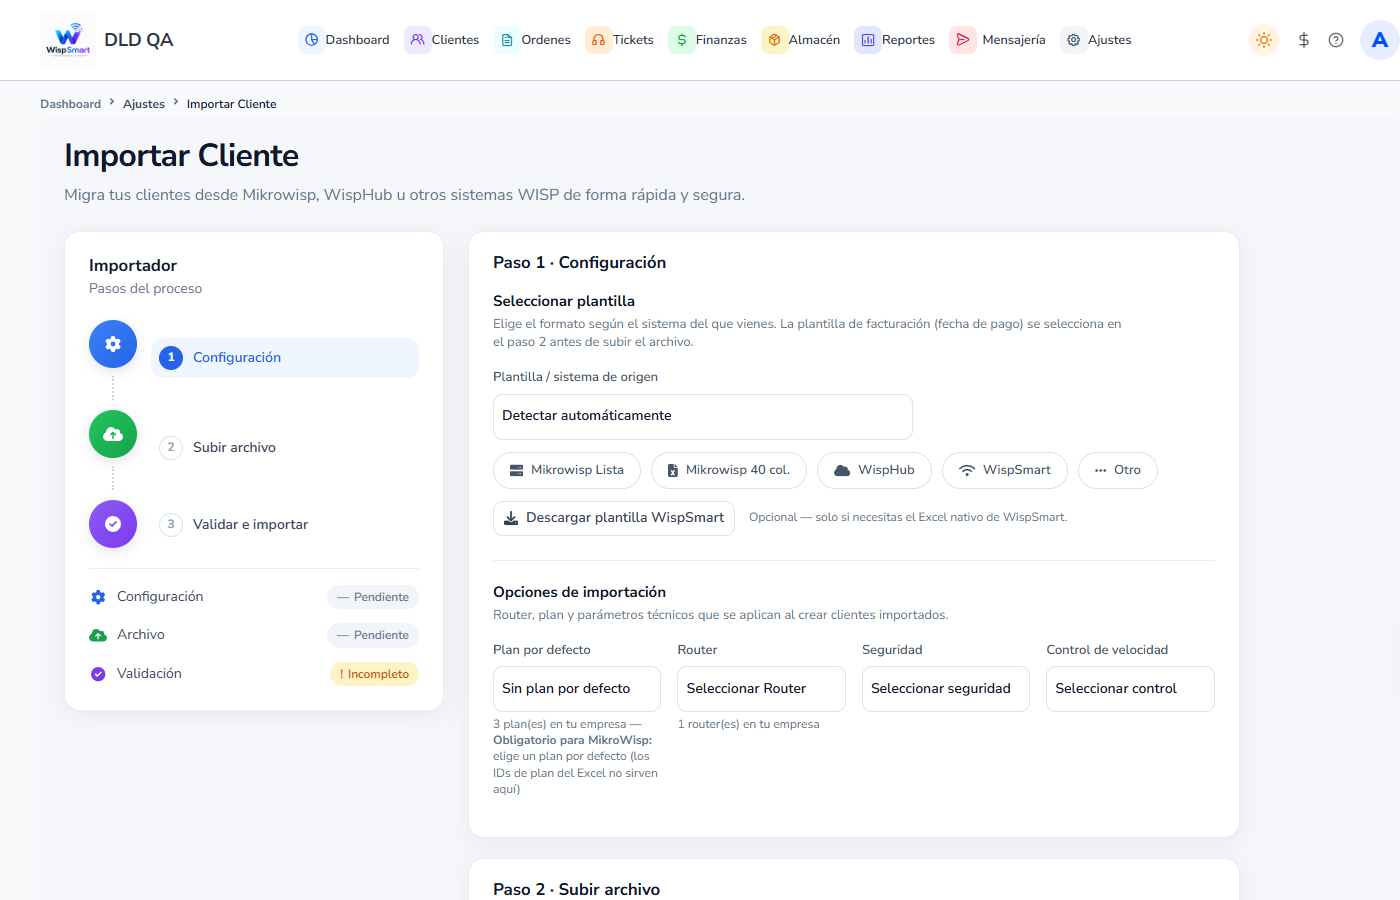Click the Pendiente badge for Archivo
Viewport: 1400px width, 900px height.
tap(373, 635)
